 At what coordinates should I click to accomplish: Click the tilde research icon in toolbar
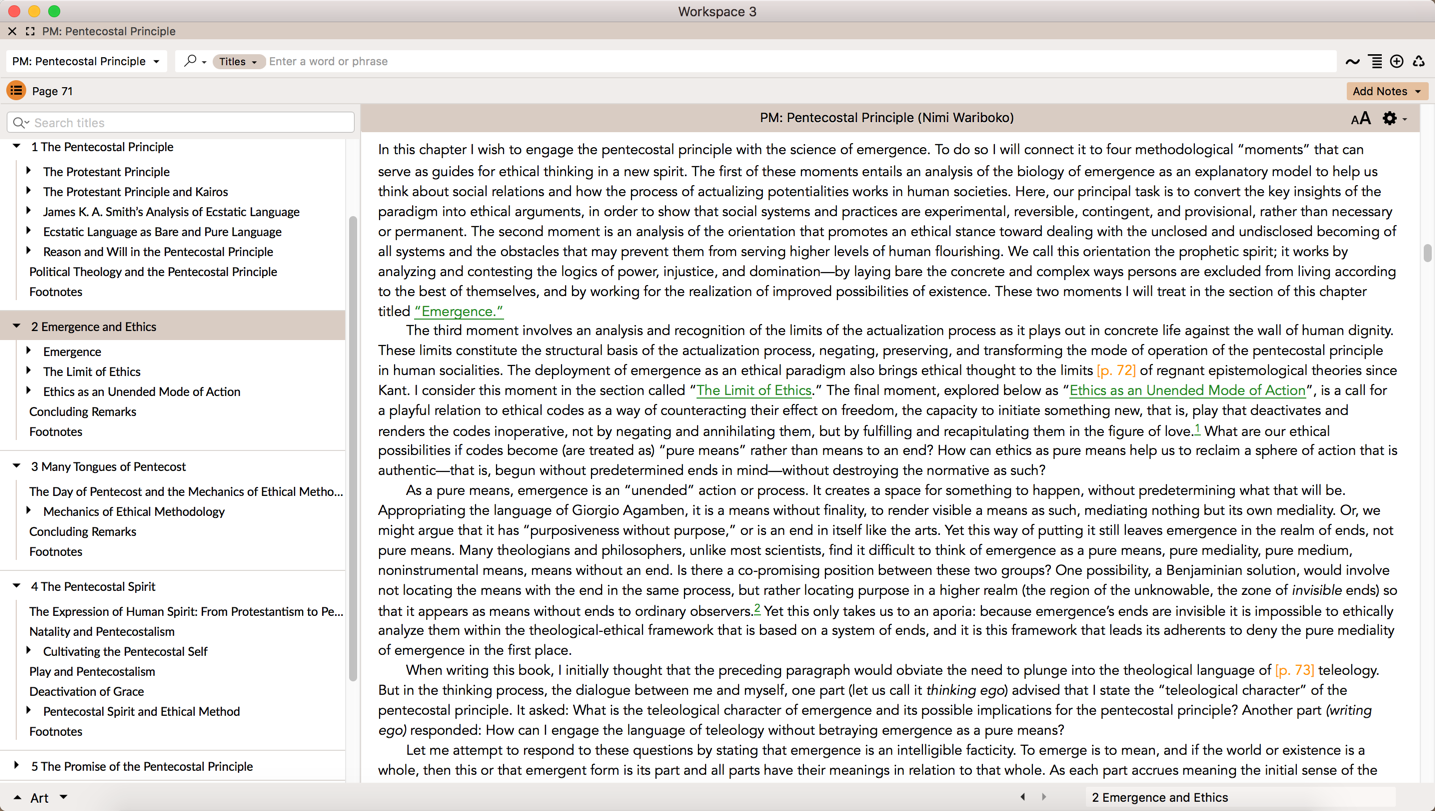click(1352, 62)
